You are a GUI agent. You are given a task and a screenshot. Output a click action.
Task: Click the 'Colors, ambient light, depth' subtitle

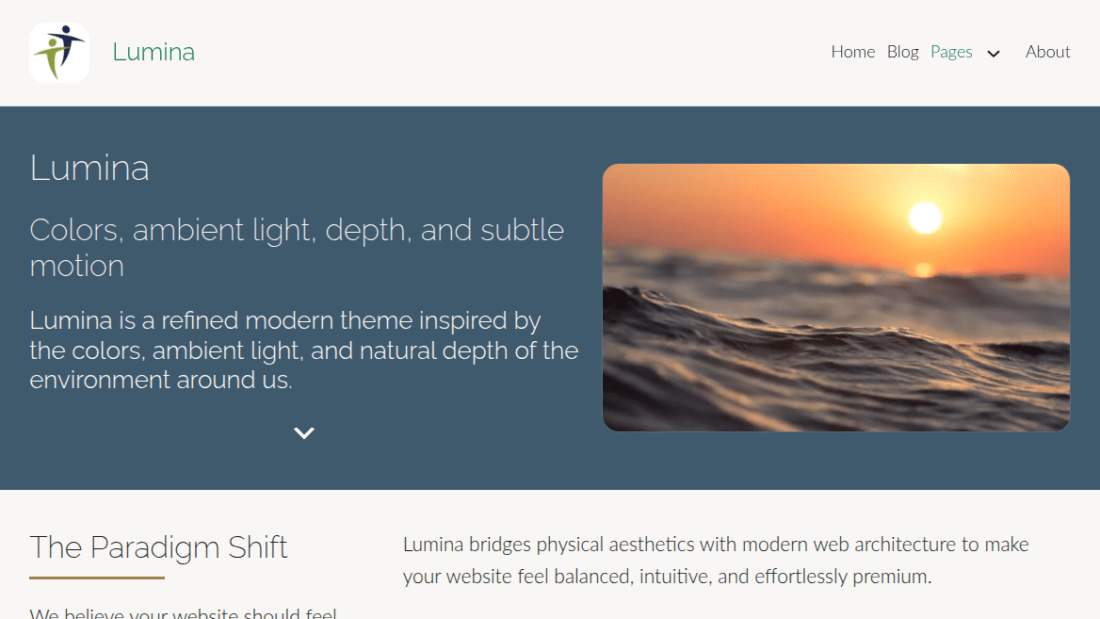297,248
